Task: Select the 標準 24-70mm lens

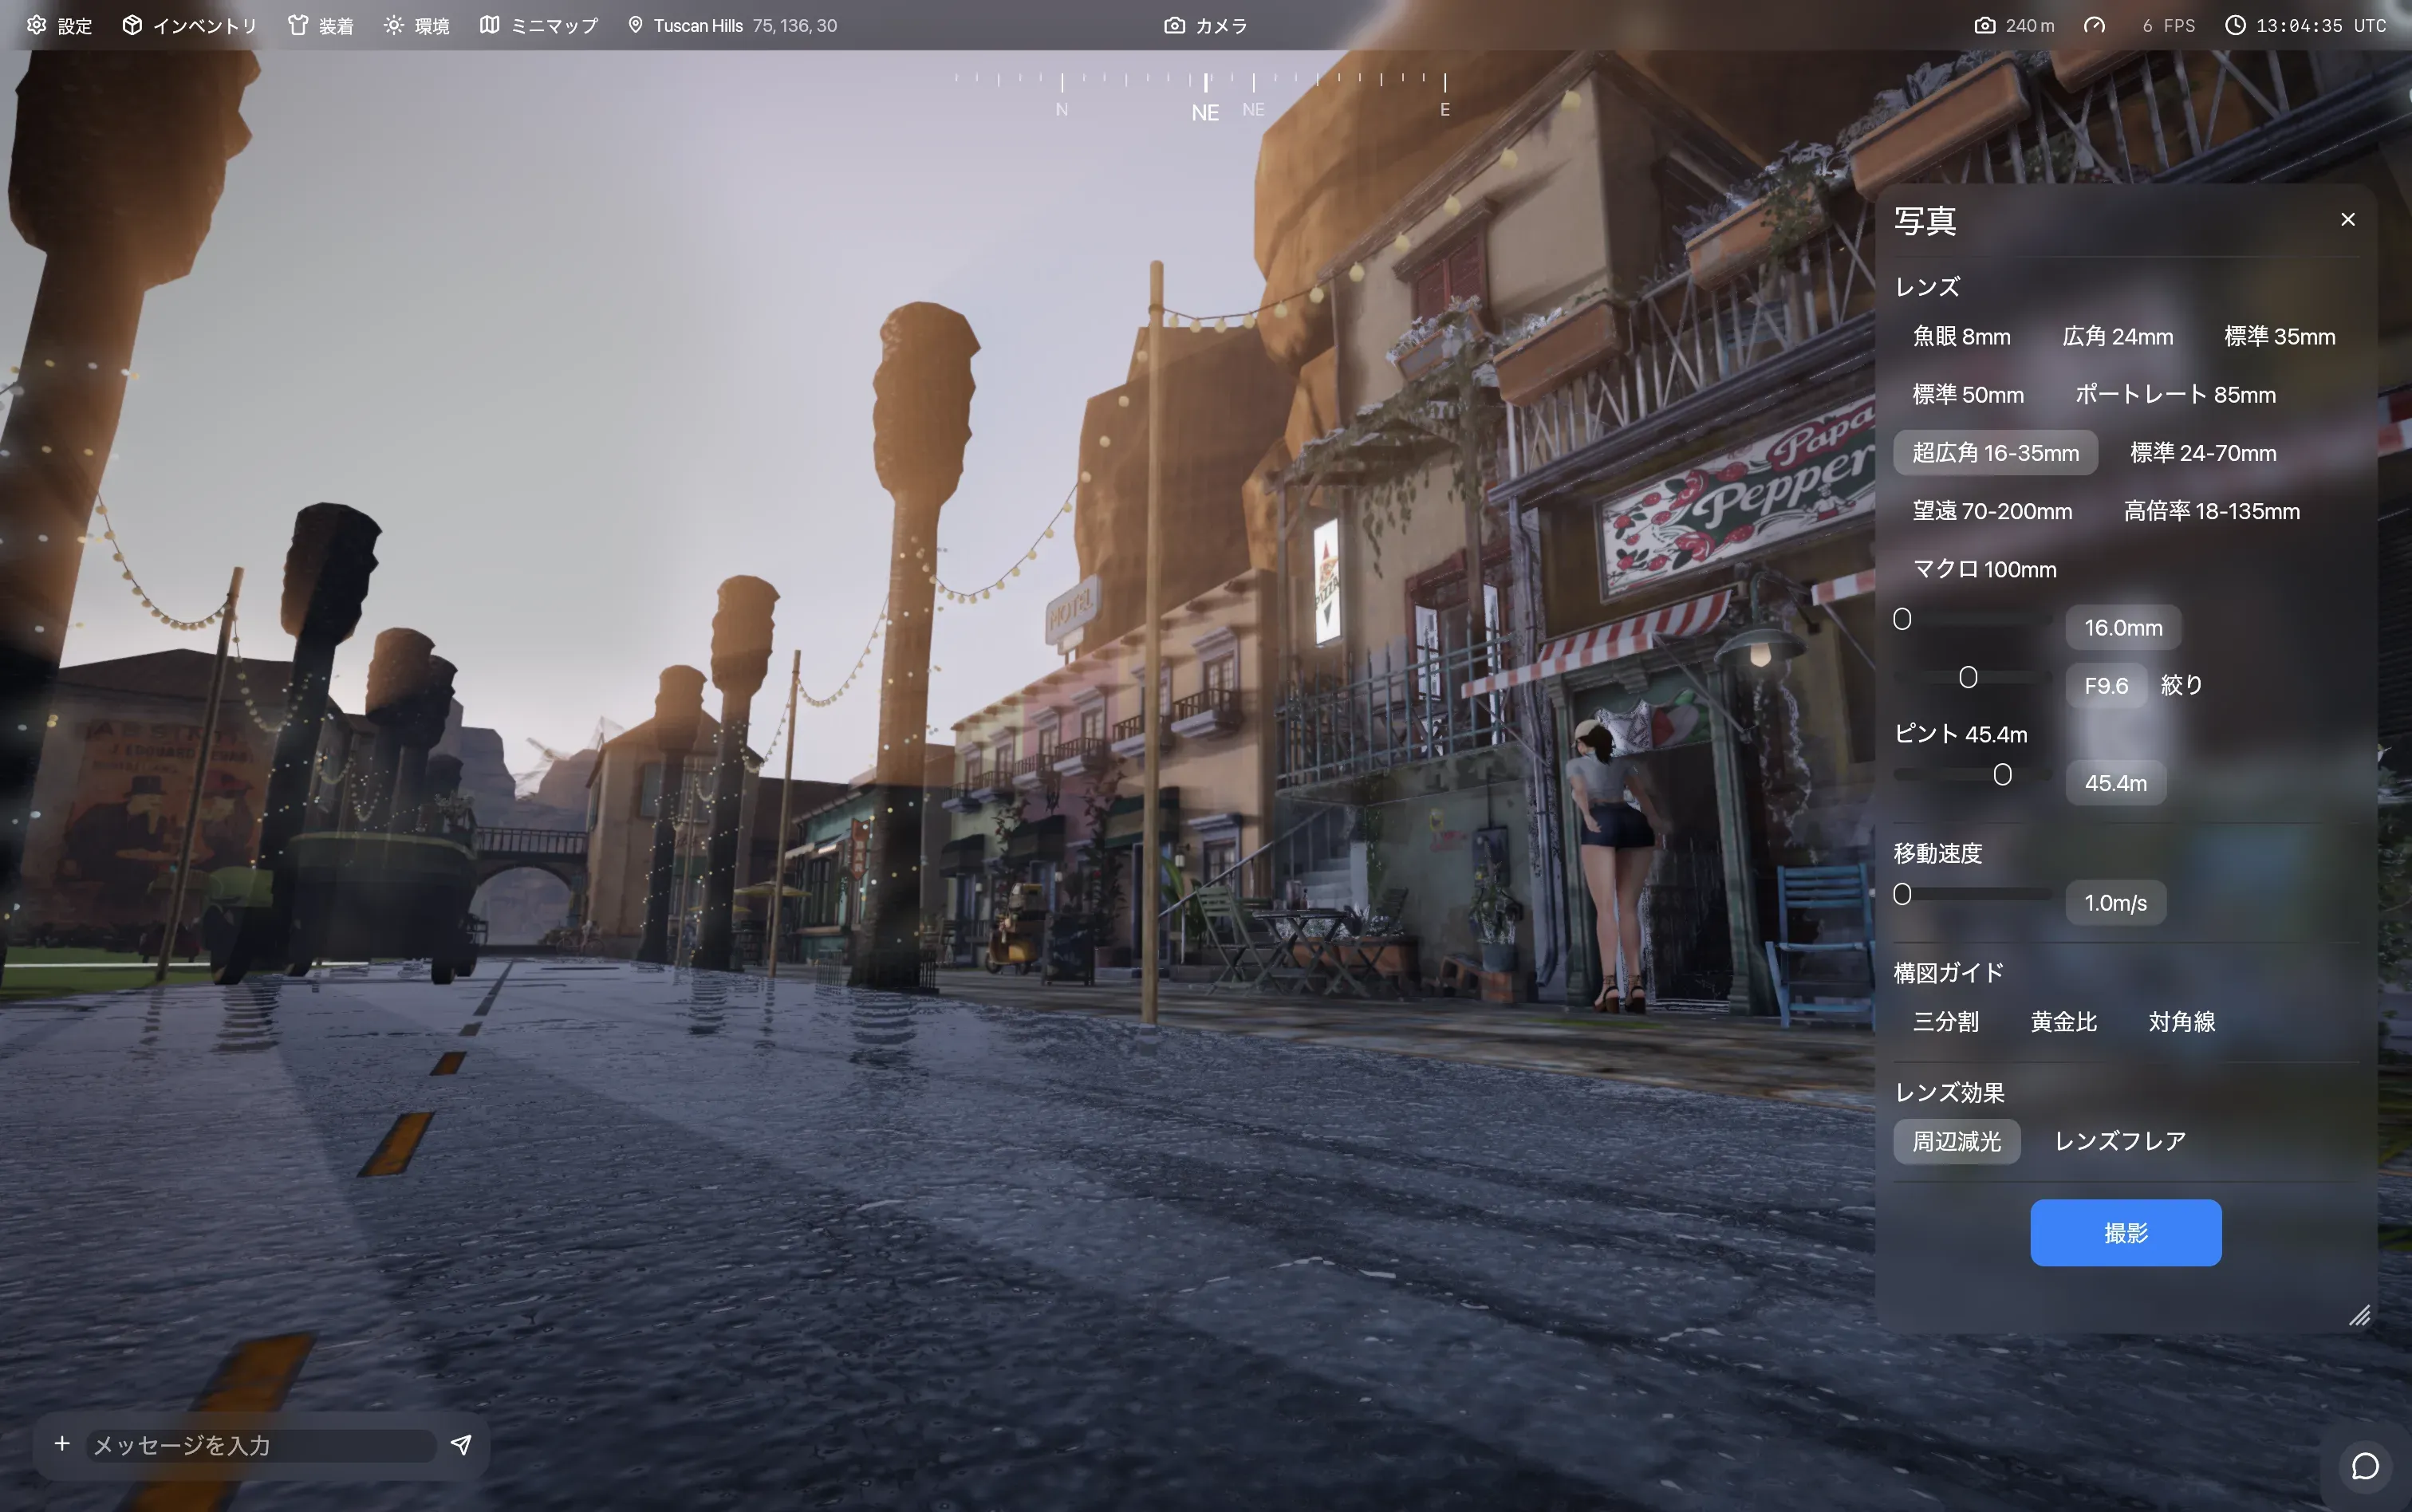Action: click(2203, 453)
